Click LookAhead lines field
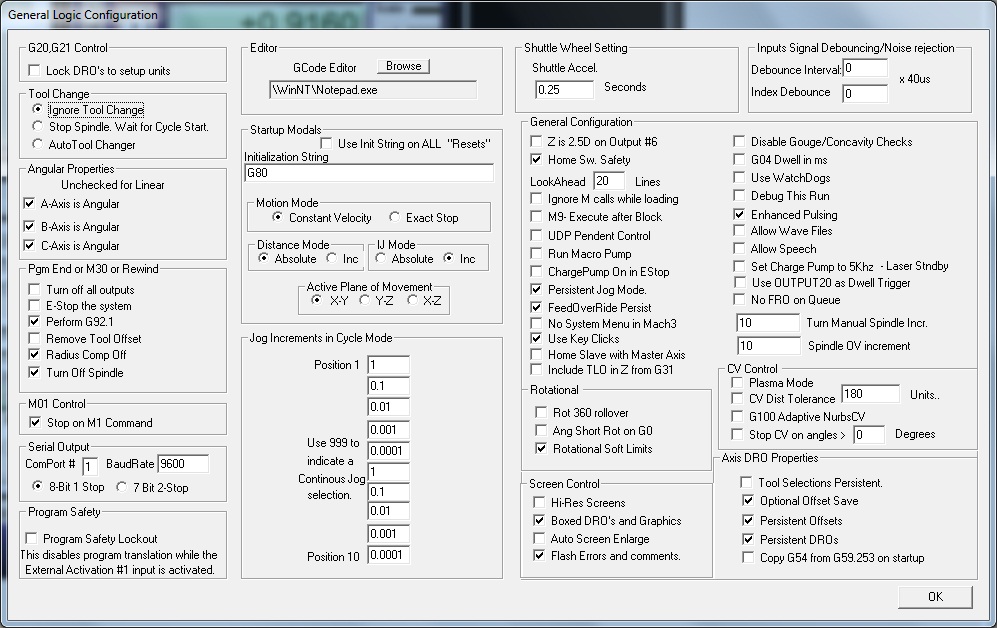997x628 pixels. click(x=609, y=181)
